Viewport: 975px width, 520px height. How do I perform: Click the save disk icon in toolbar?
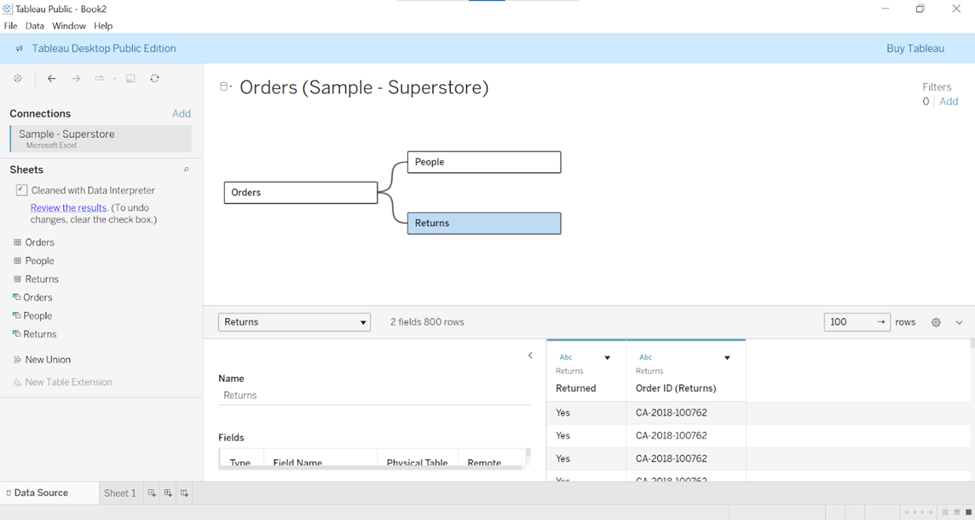click(131, 78)
